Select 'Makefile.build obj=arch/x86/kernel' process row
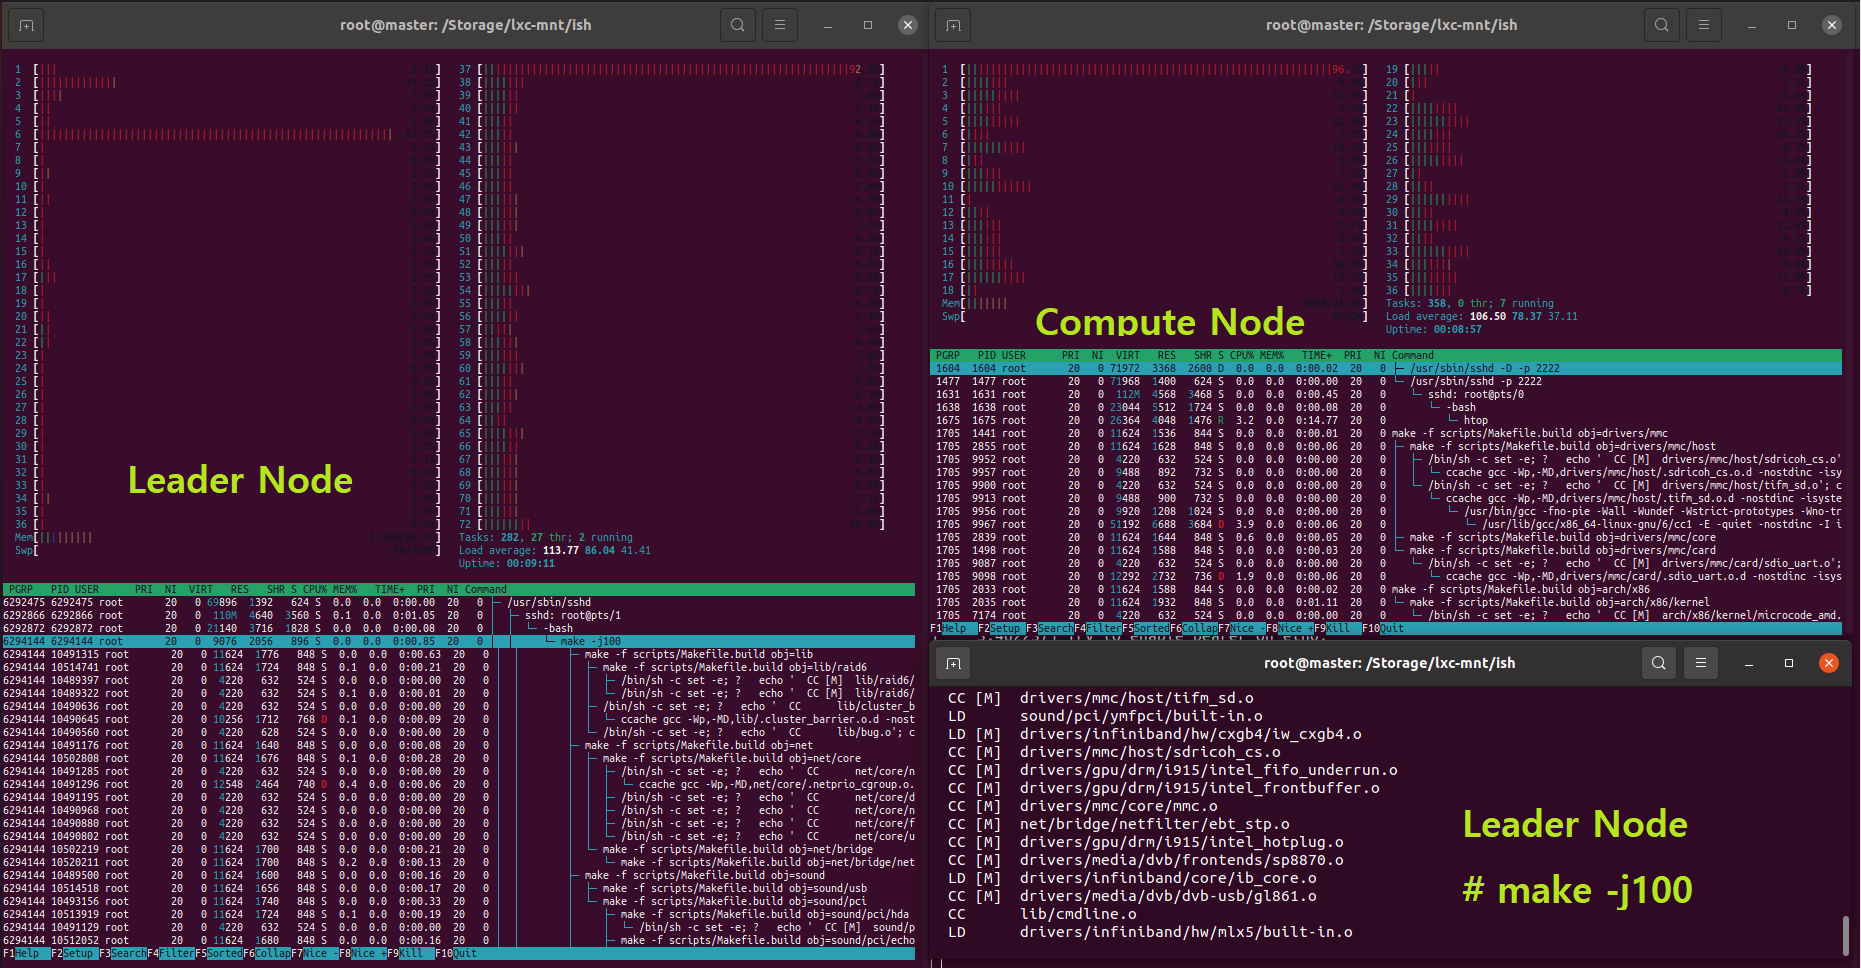Viewport: 1861px width, 968px height. tap(1386, 603)
